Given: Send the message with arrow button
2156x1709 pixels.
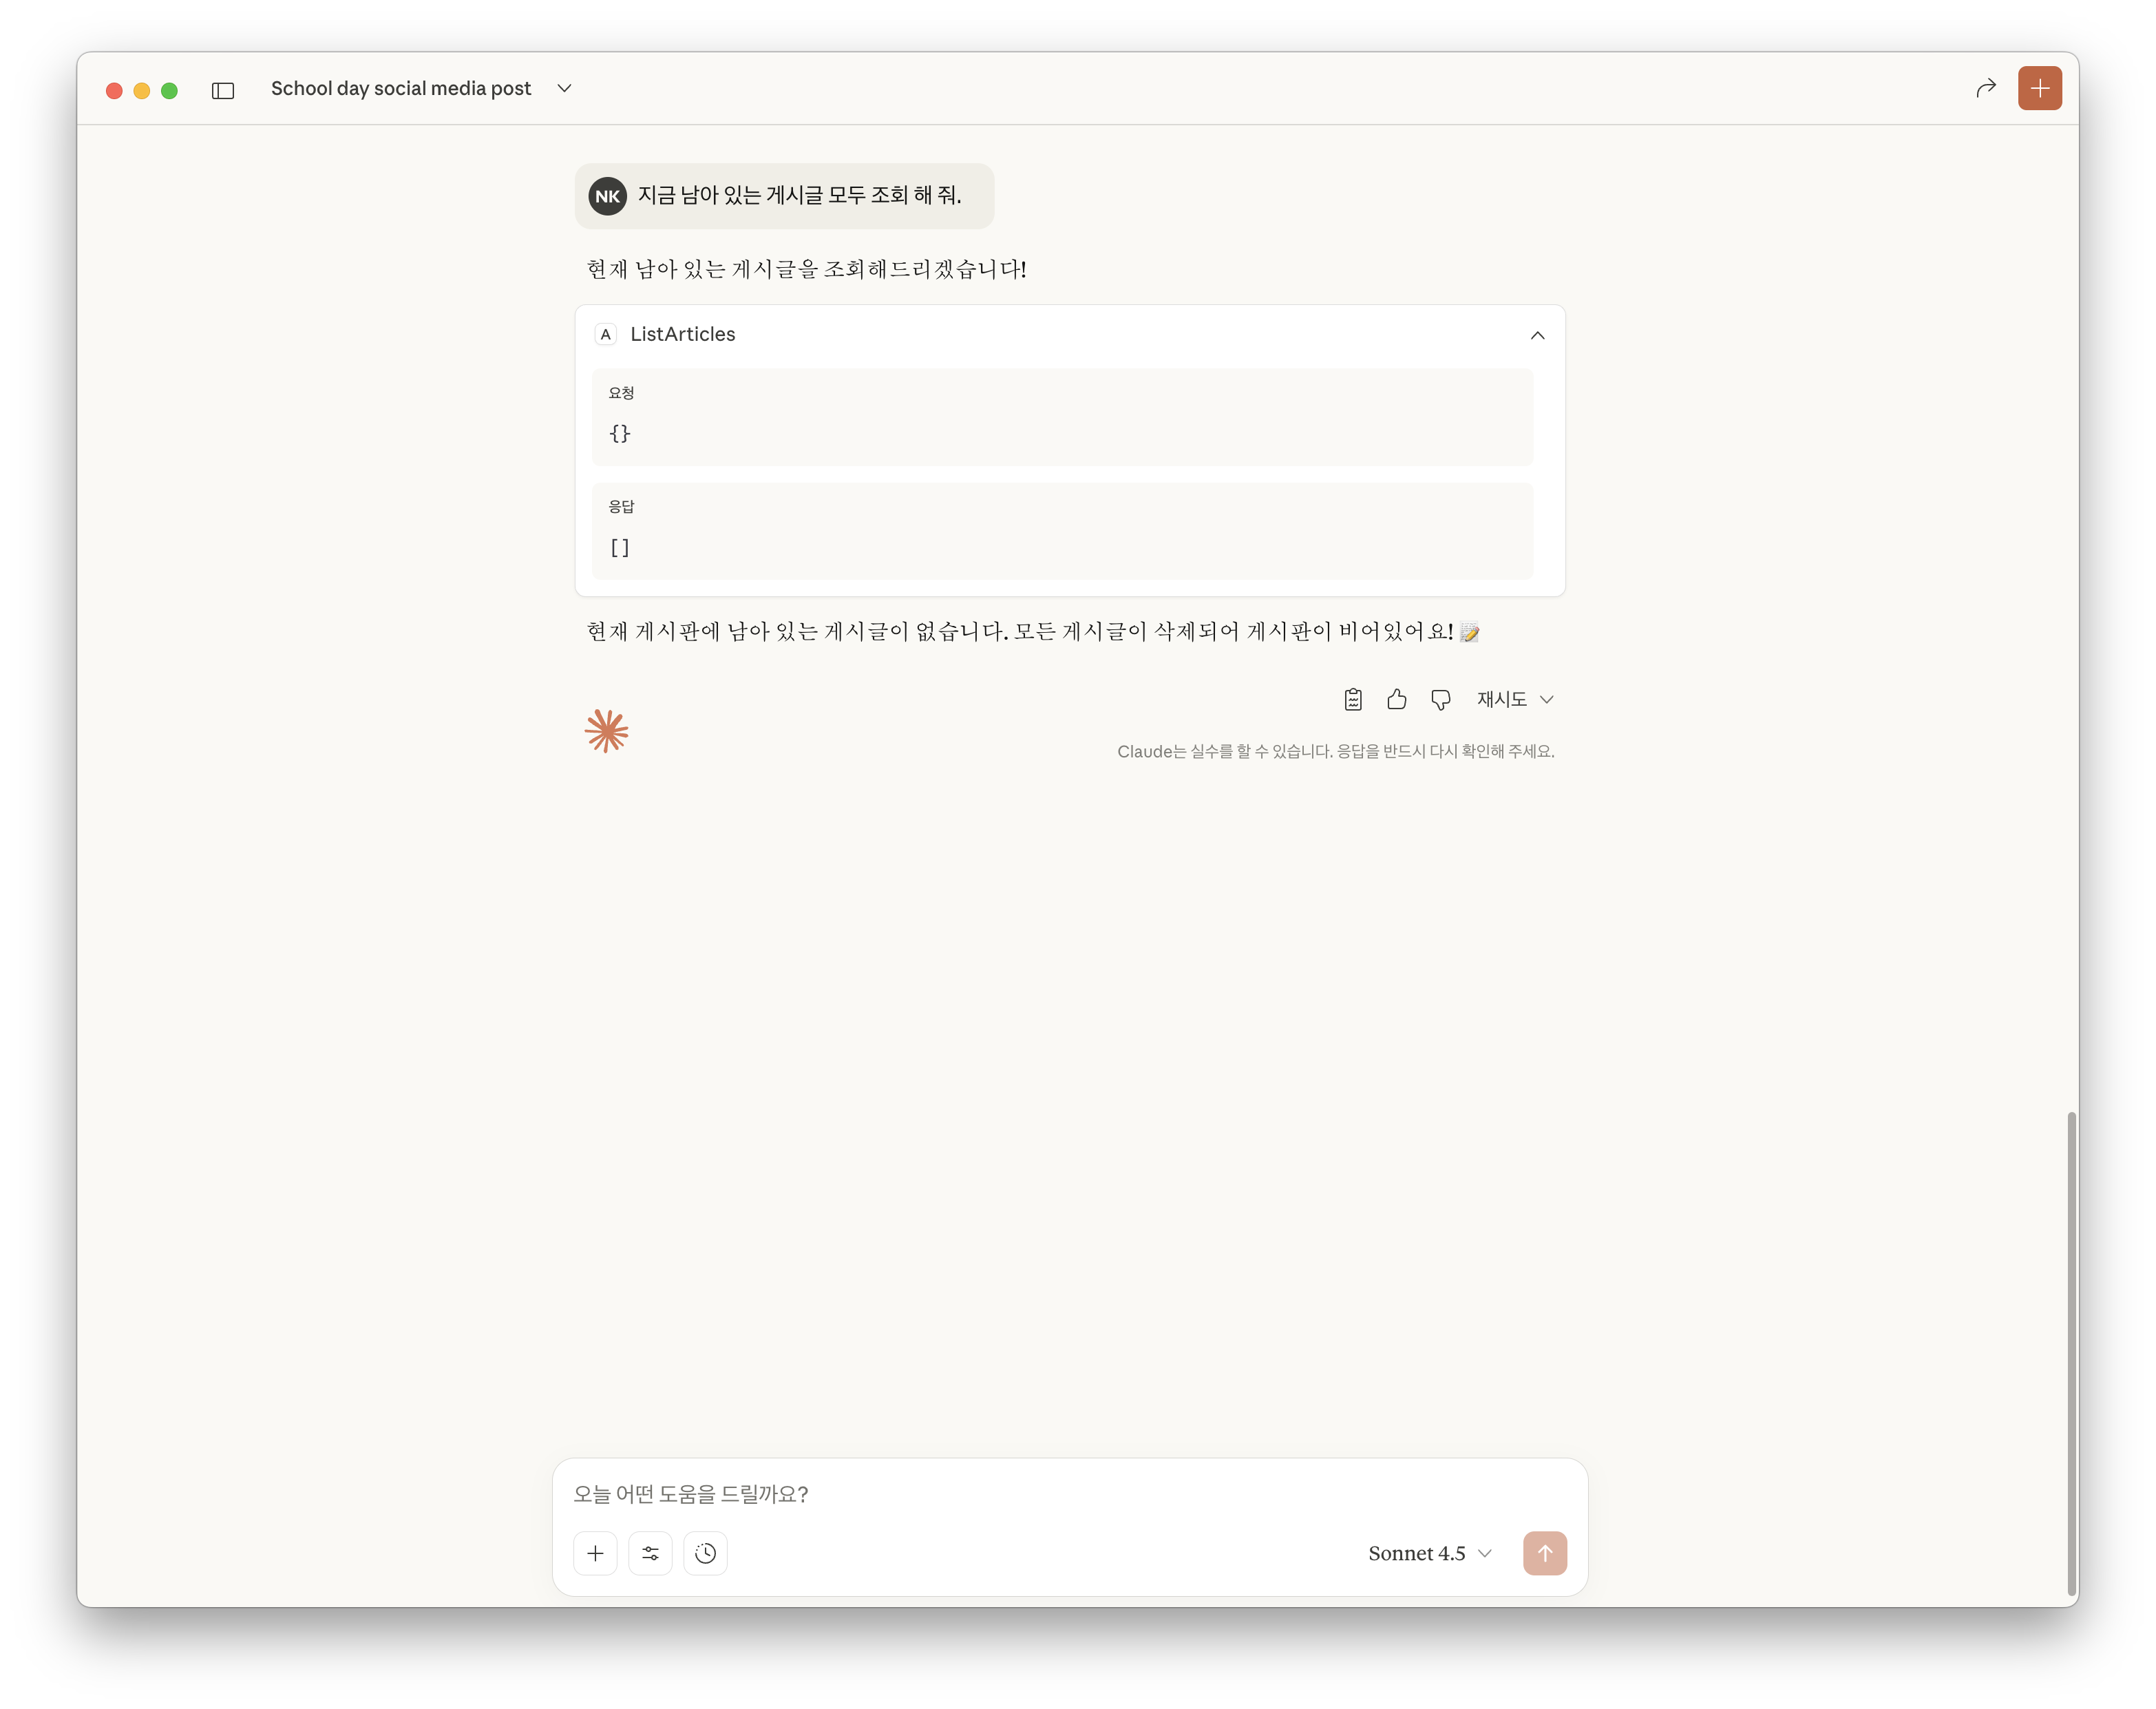Looking at the screenshot, I should [x=1545, y=1553].
